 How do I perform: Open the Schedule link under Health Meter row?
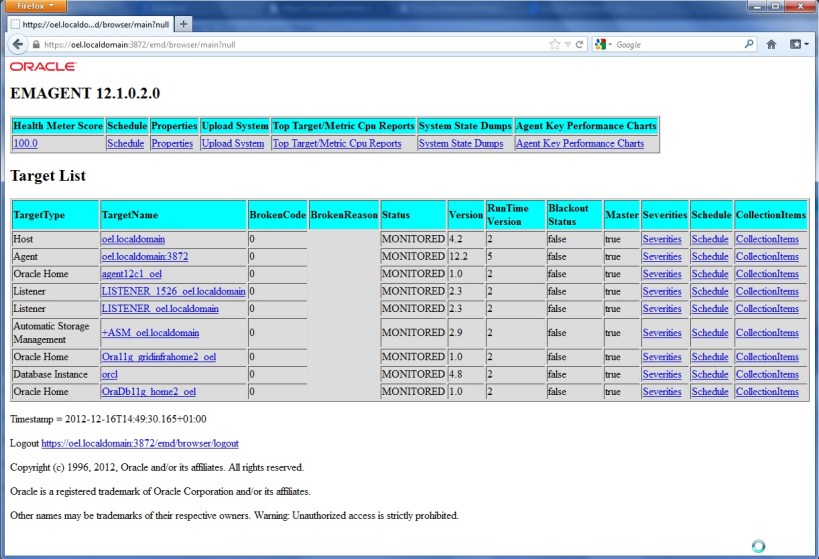point(125,143)
